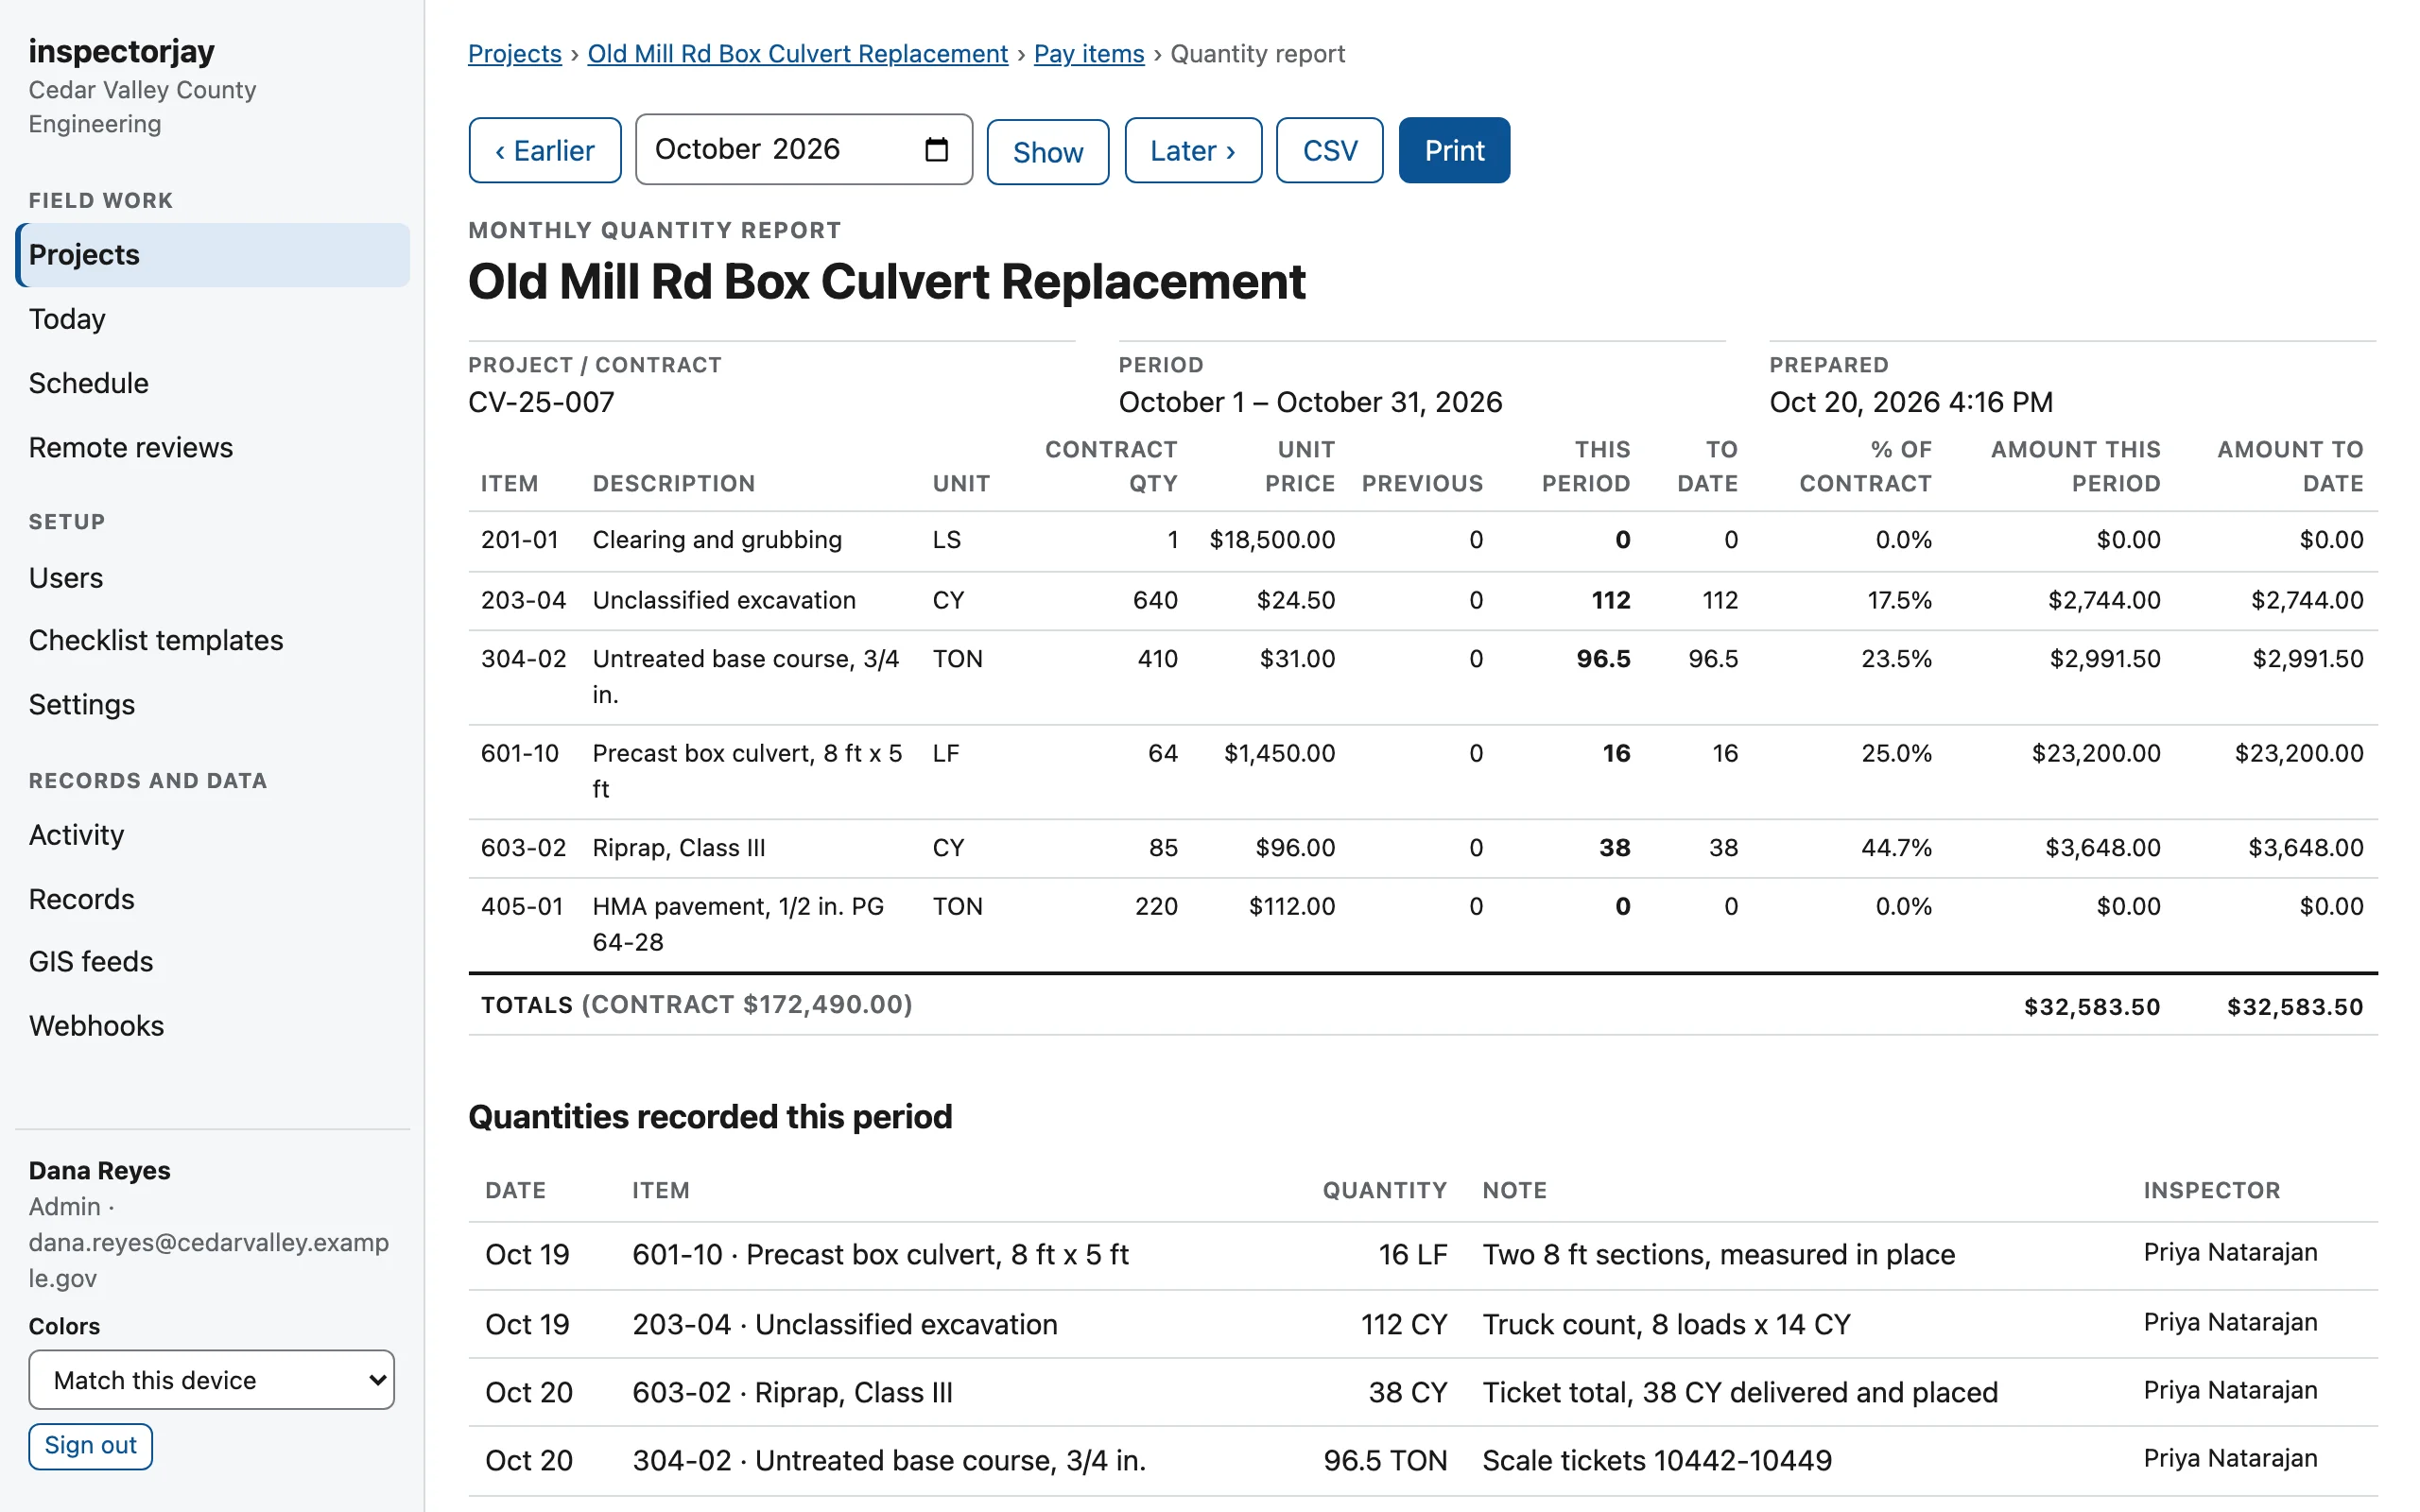Click the Dana Reyes user name
Image resolution: width=2420 pixels, height=1512 pixels.
pos(99,1170)
